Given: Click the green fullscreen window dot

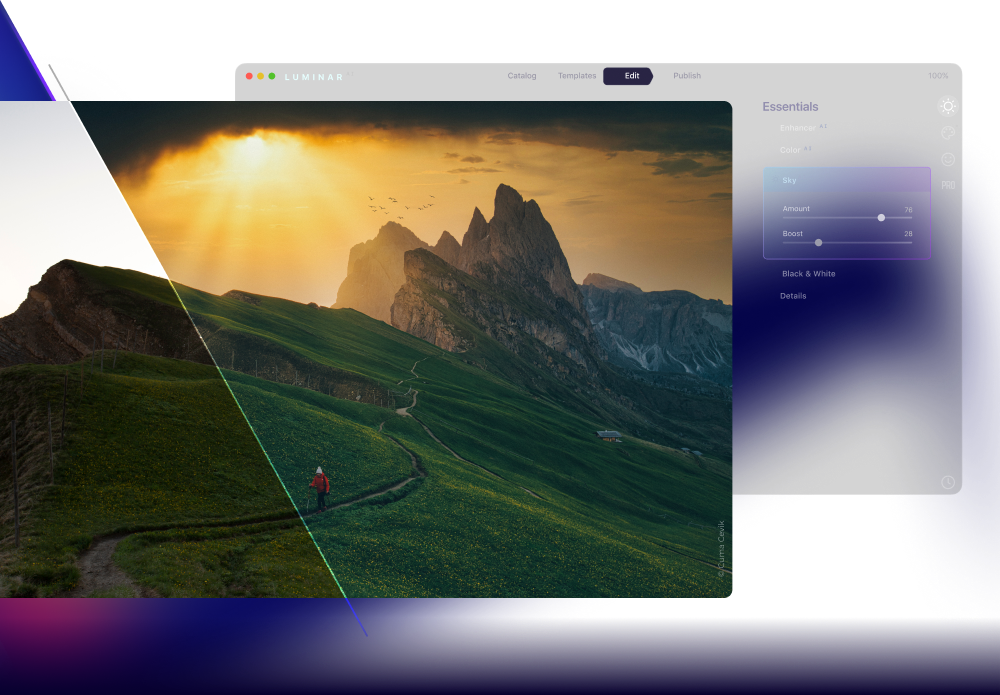Looking at the screenshot, I should click(272, 76).
